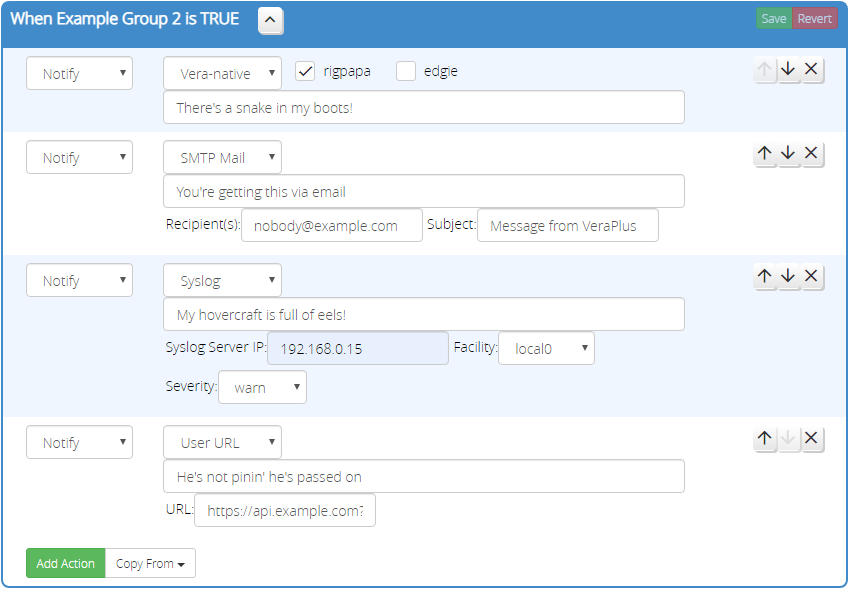Click the Save button
Image resolution: width=850 pixels, height=591 pixels.
[x=773, y=18]
